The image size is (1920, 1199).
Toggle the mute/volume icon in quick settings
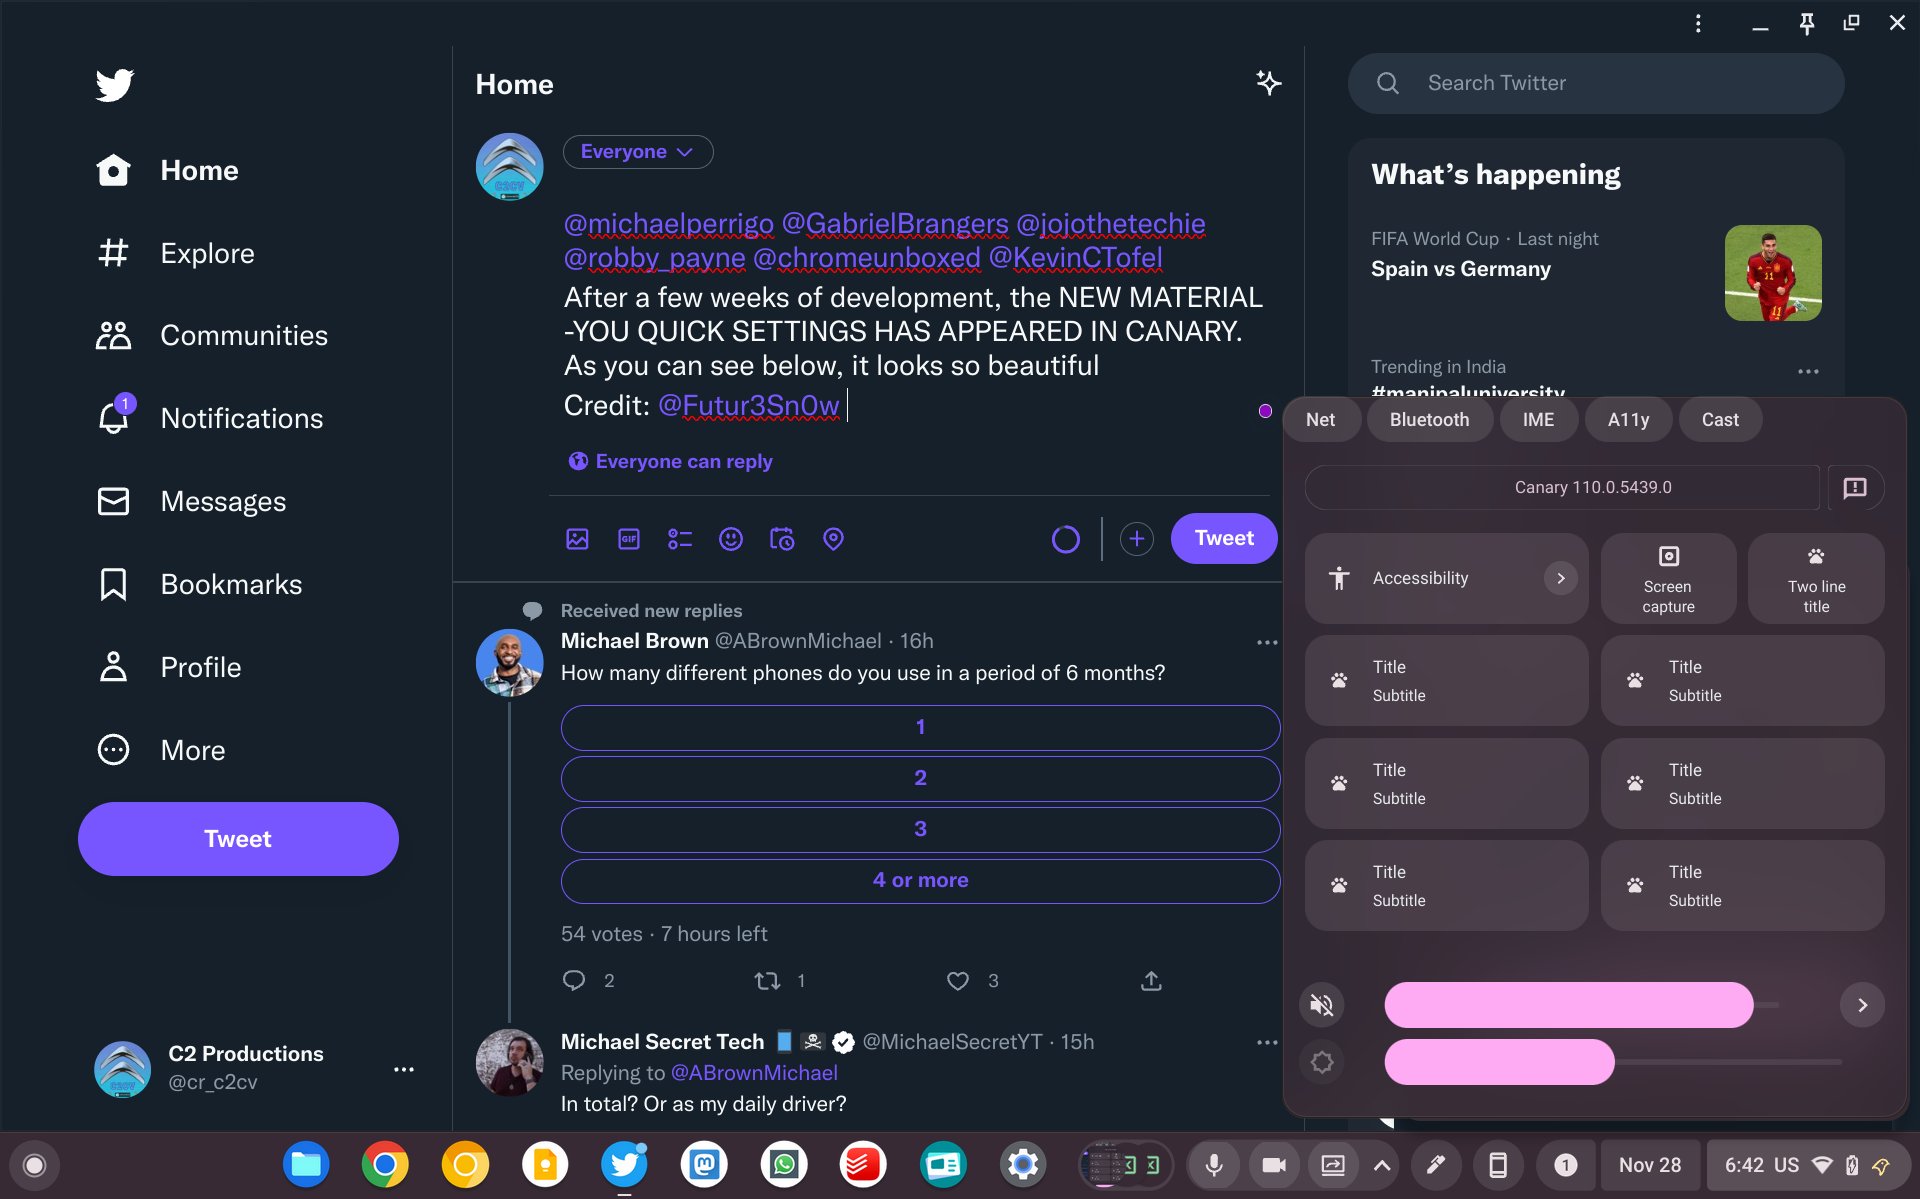point(1322,1004)
